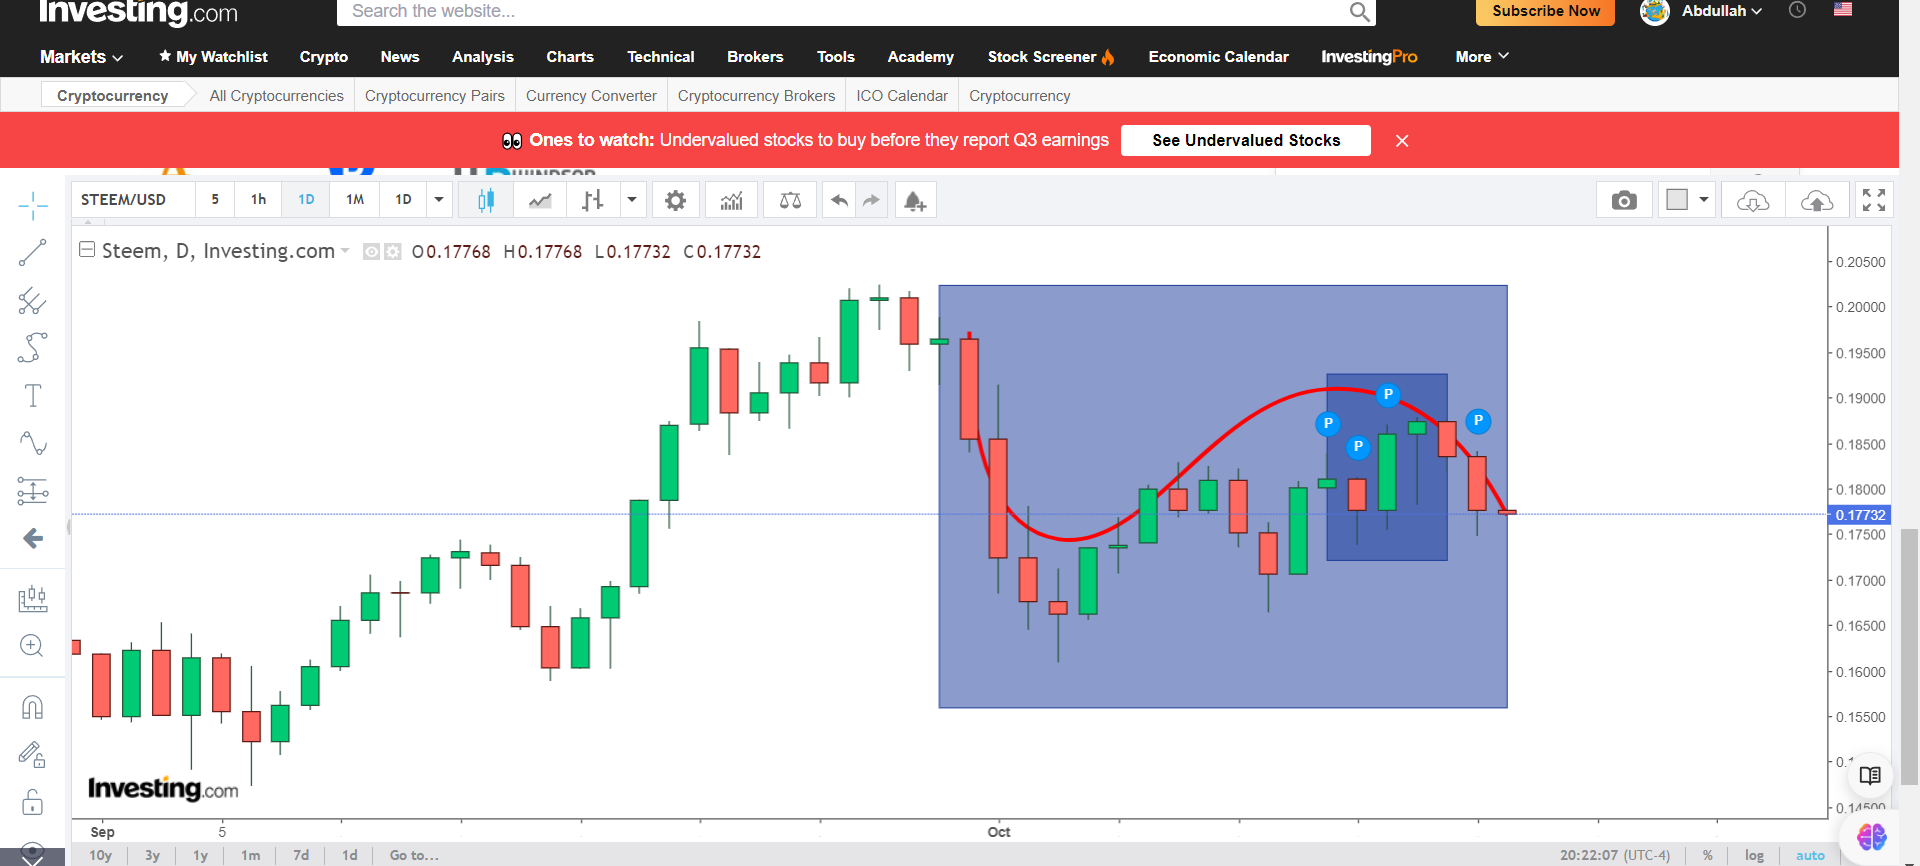Enter fullscreen chart mode

click(x=1874, y=200)
